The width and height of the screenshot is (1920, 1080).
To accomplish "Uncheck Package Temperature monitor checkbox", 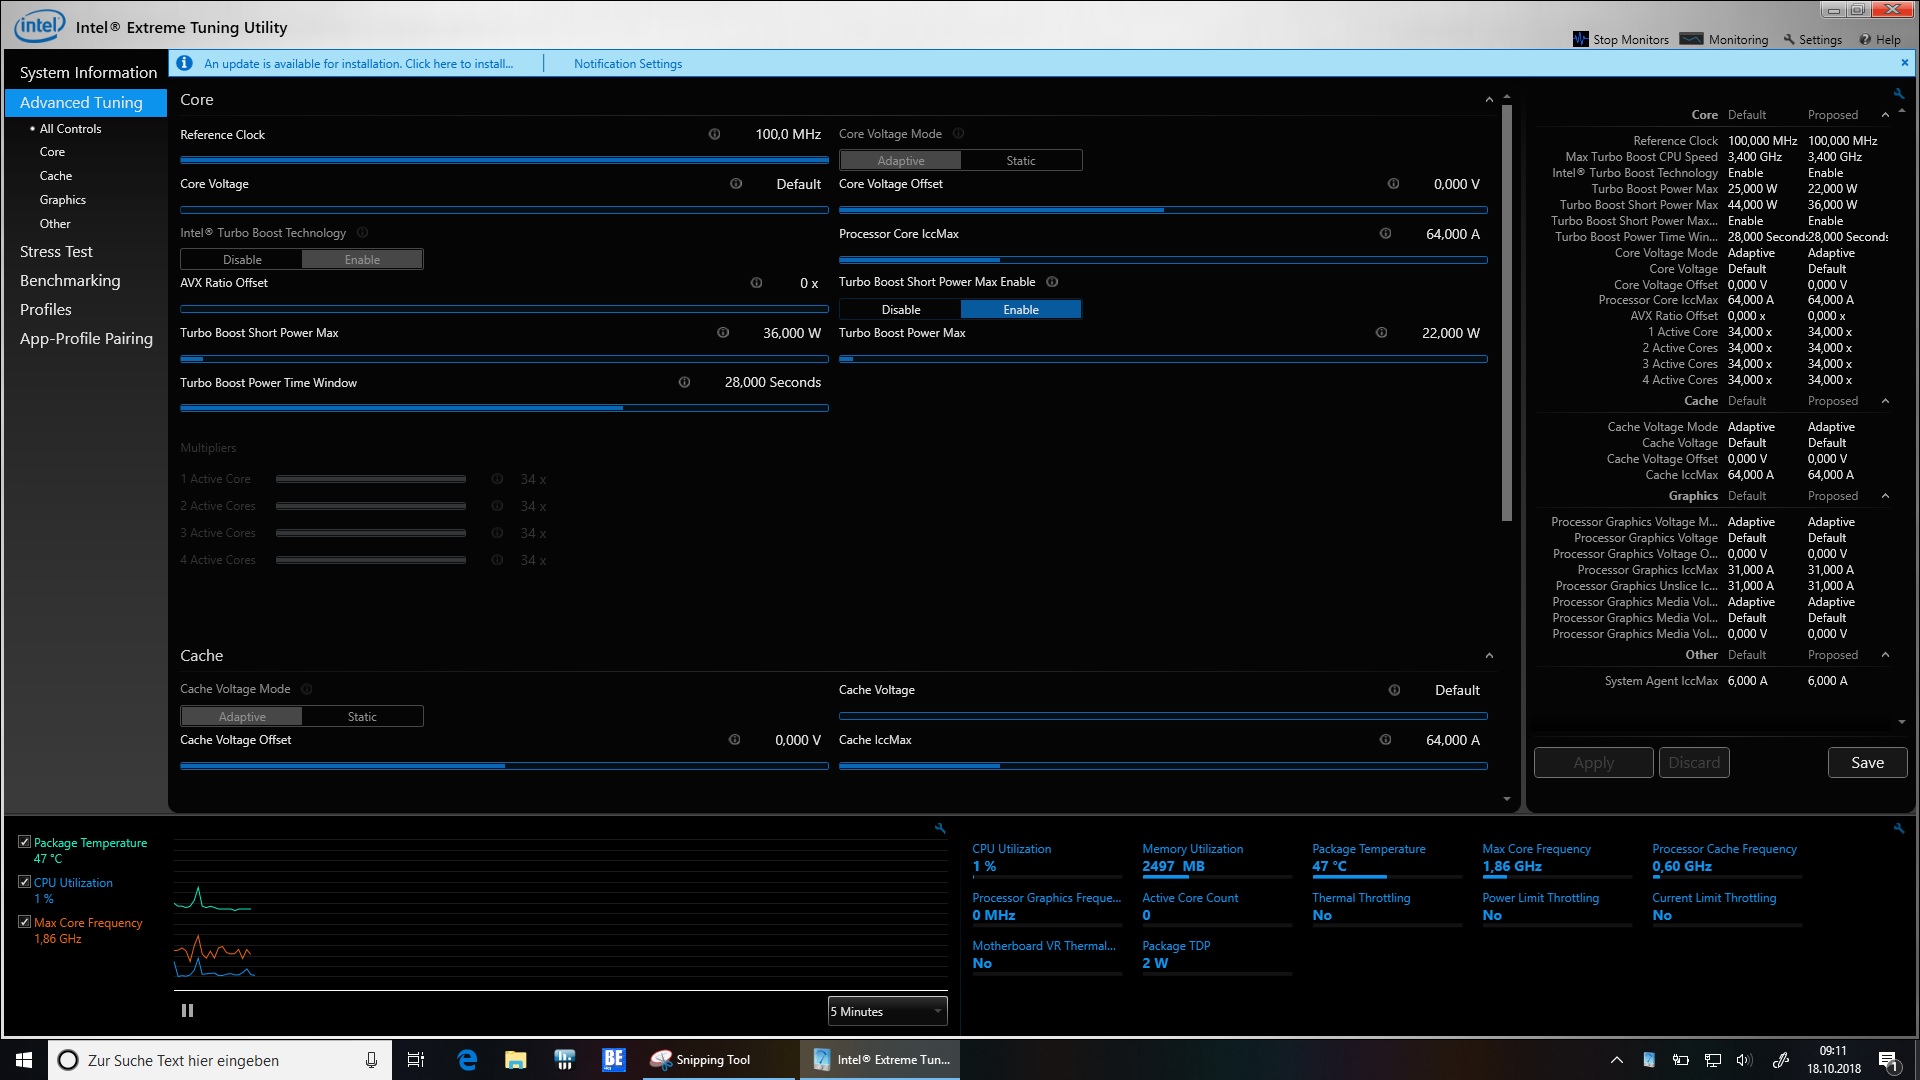I will [x=25, y=842].
